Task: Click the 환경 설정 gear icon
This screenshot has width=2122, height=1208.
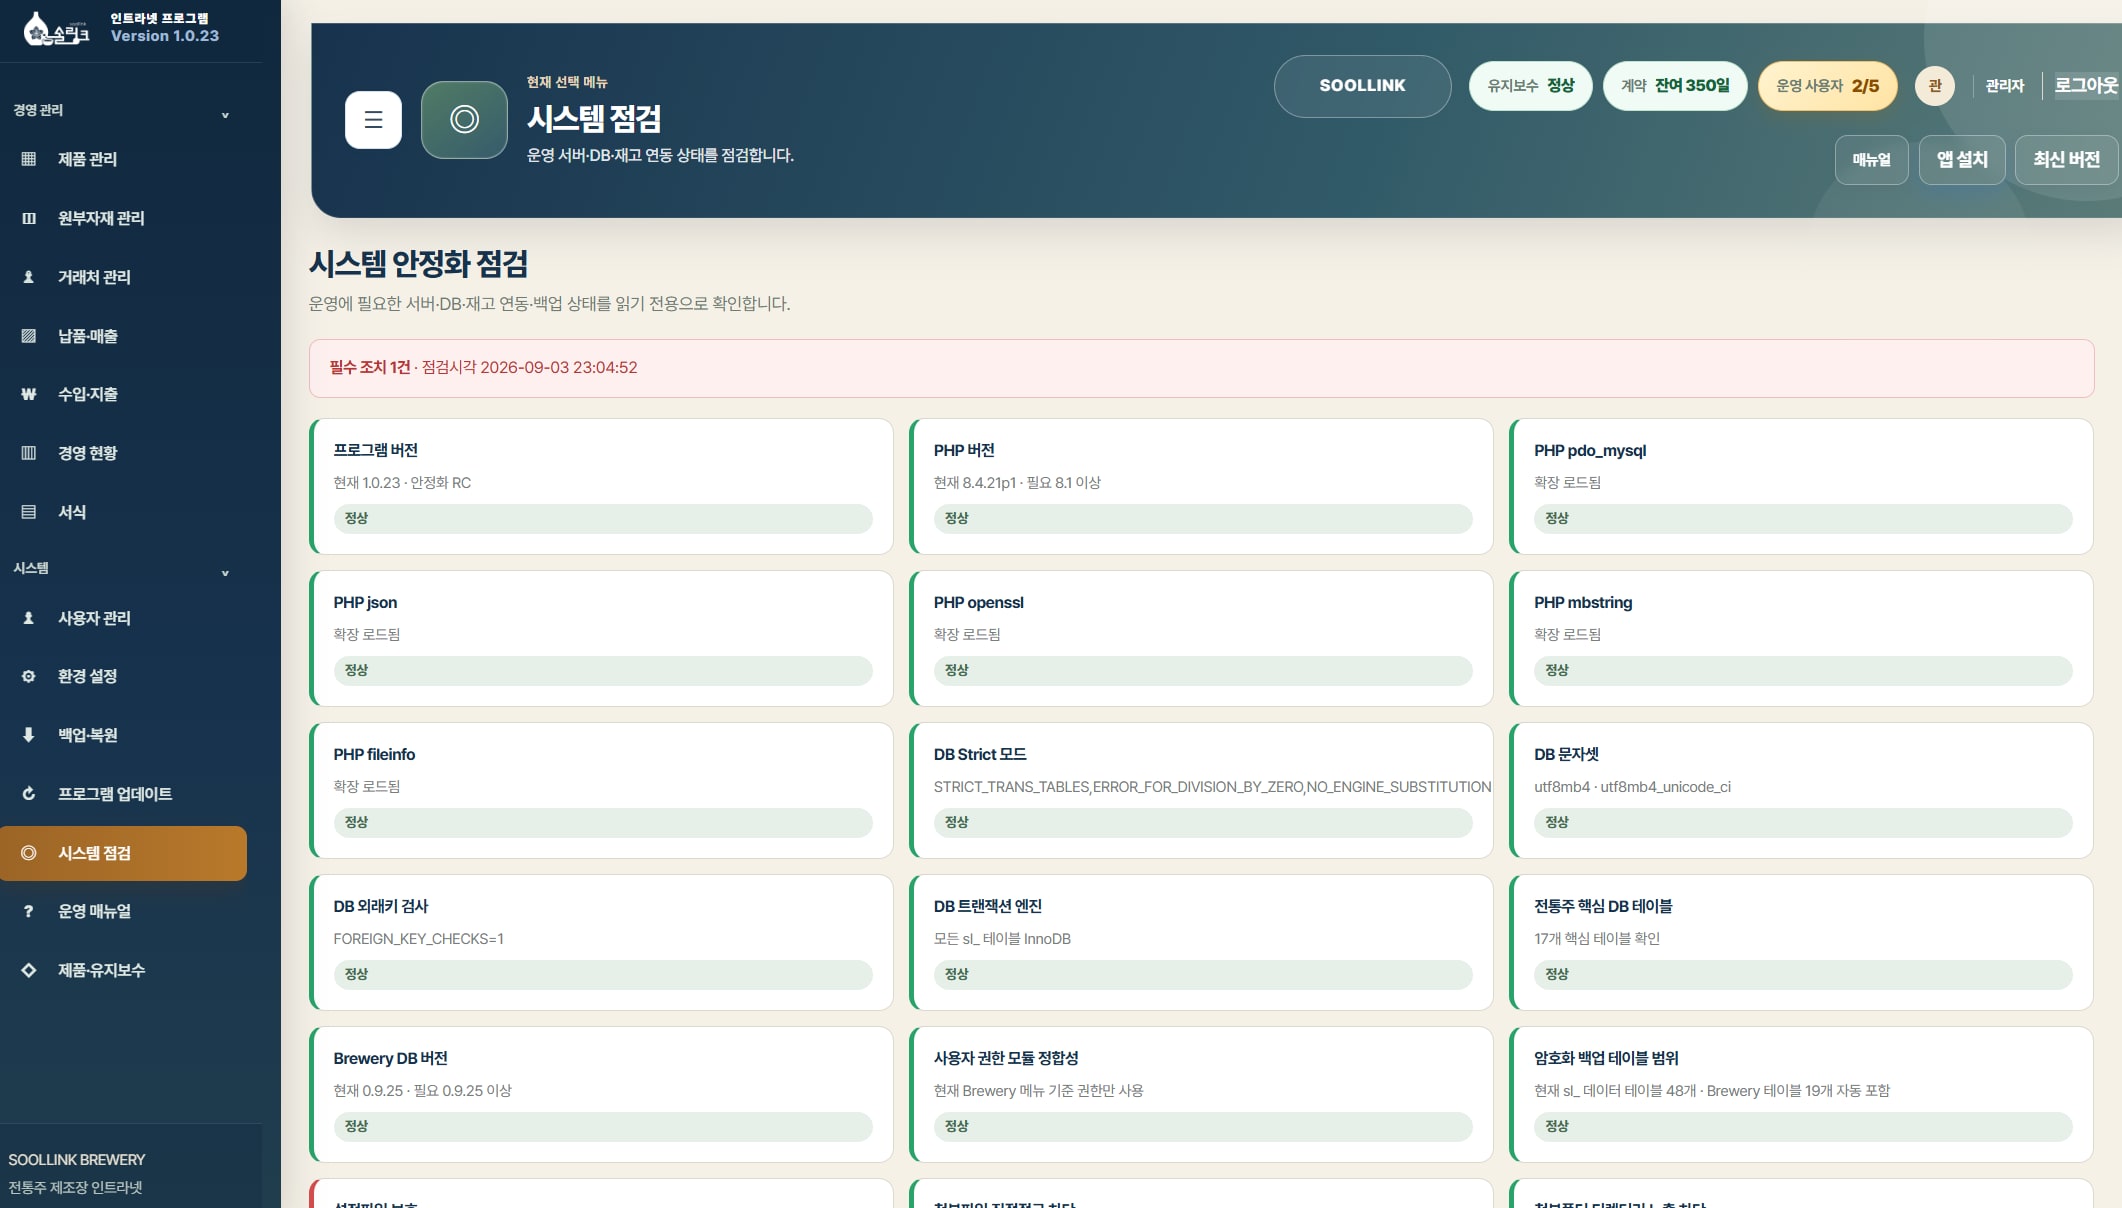Action: pyautogui.click(x=29, y=676)
